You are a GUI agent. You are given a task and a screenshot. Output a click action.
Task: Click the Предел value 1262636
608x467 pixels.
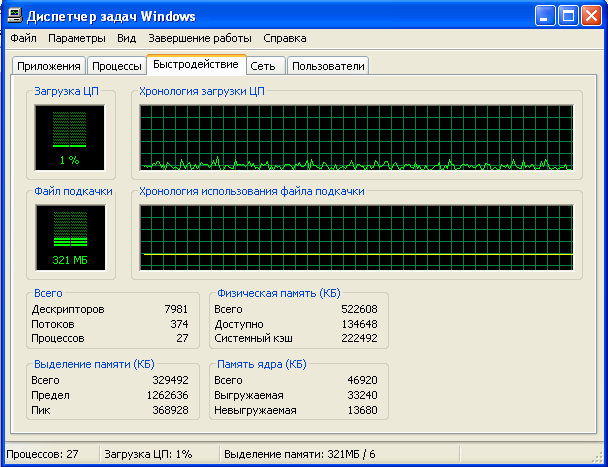click(168, 395)
